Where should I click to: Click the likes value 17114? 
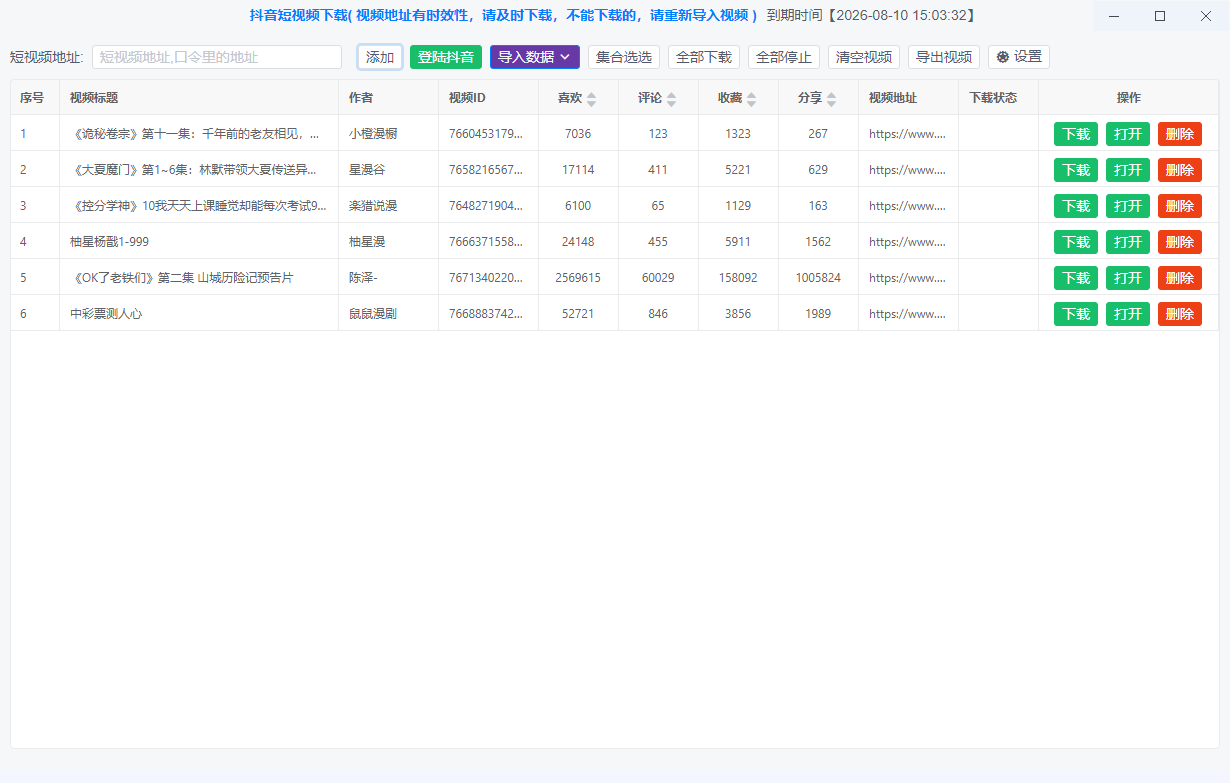click(x=578, y=170)
